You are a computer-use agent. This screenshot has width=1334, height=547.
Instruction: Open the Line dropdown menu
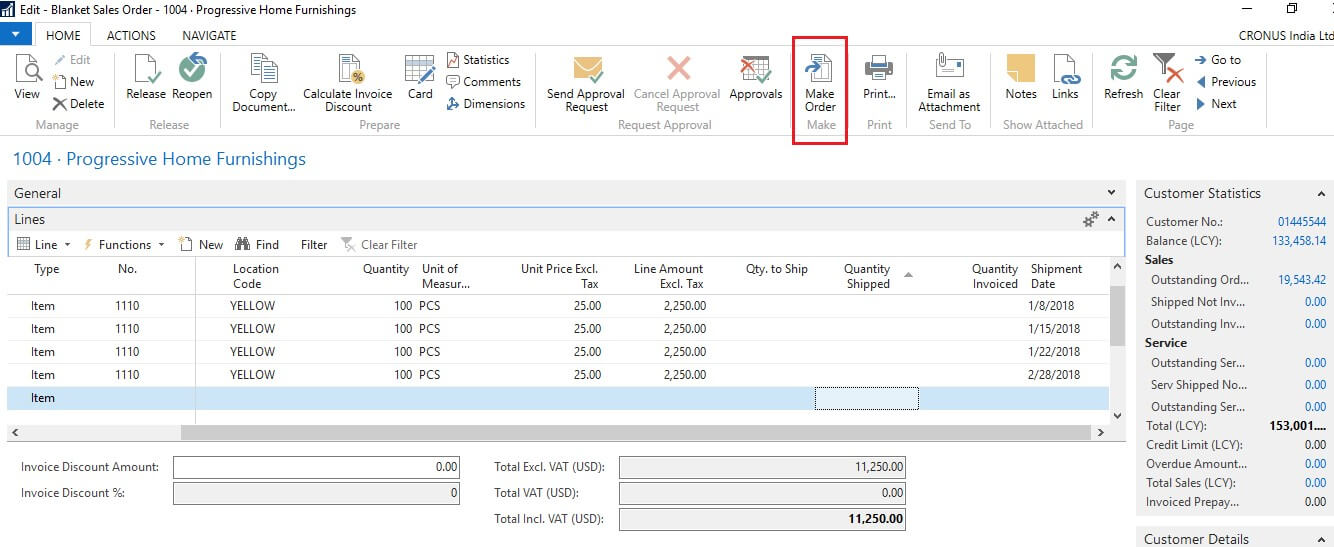[x=45, y=245]
